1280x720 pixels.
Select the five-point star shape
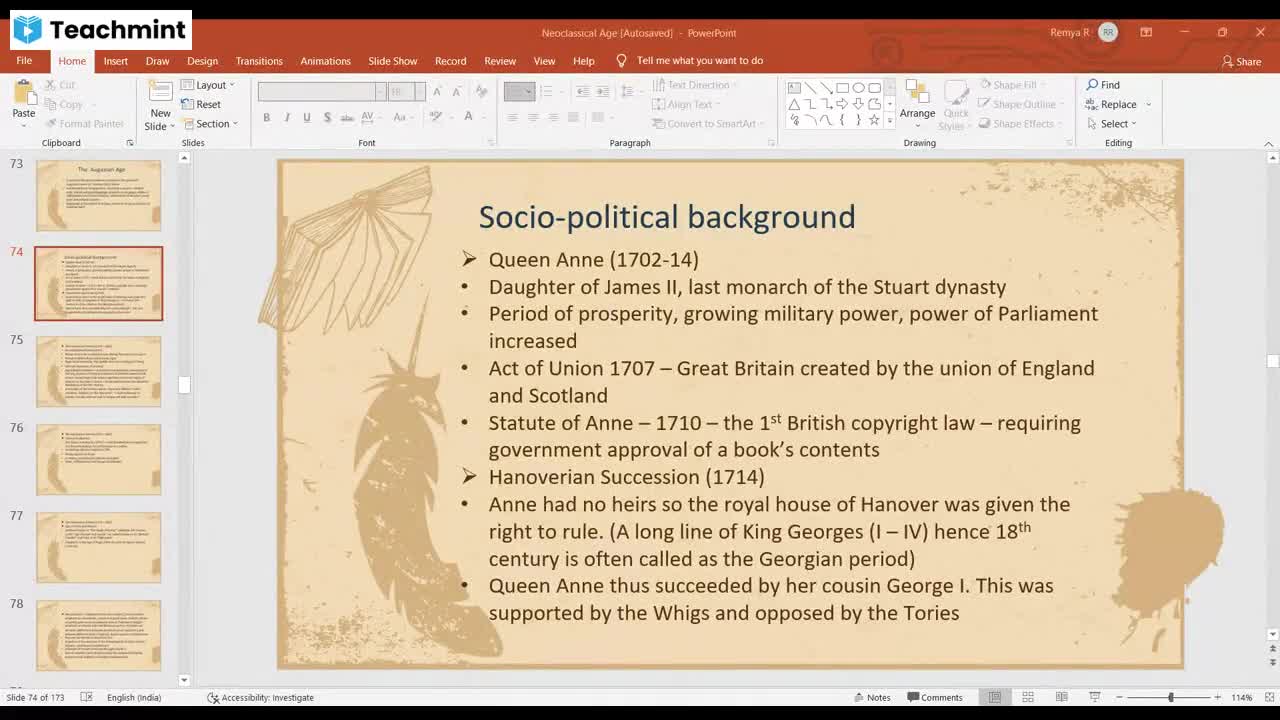(874, 120)
